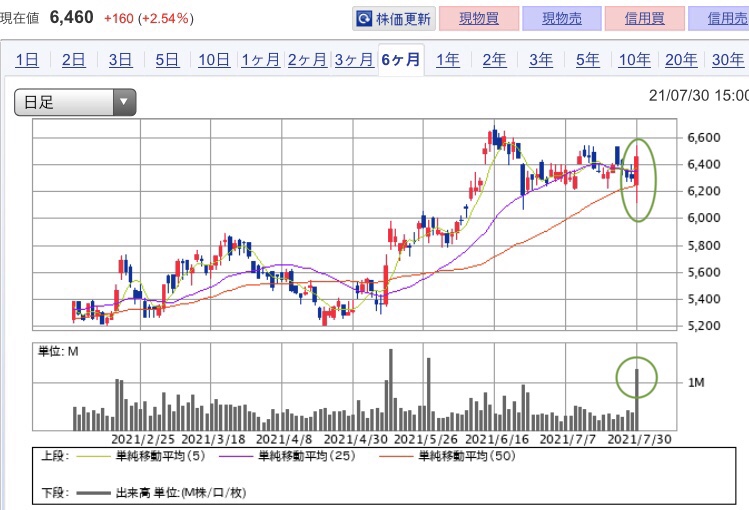Click the 6,460 current price value
Image resolution: width=749 pixels, height=510 pixels.
pyautogui.click(x=72, y=18)
